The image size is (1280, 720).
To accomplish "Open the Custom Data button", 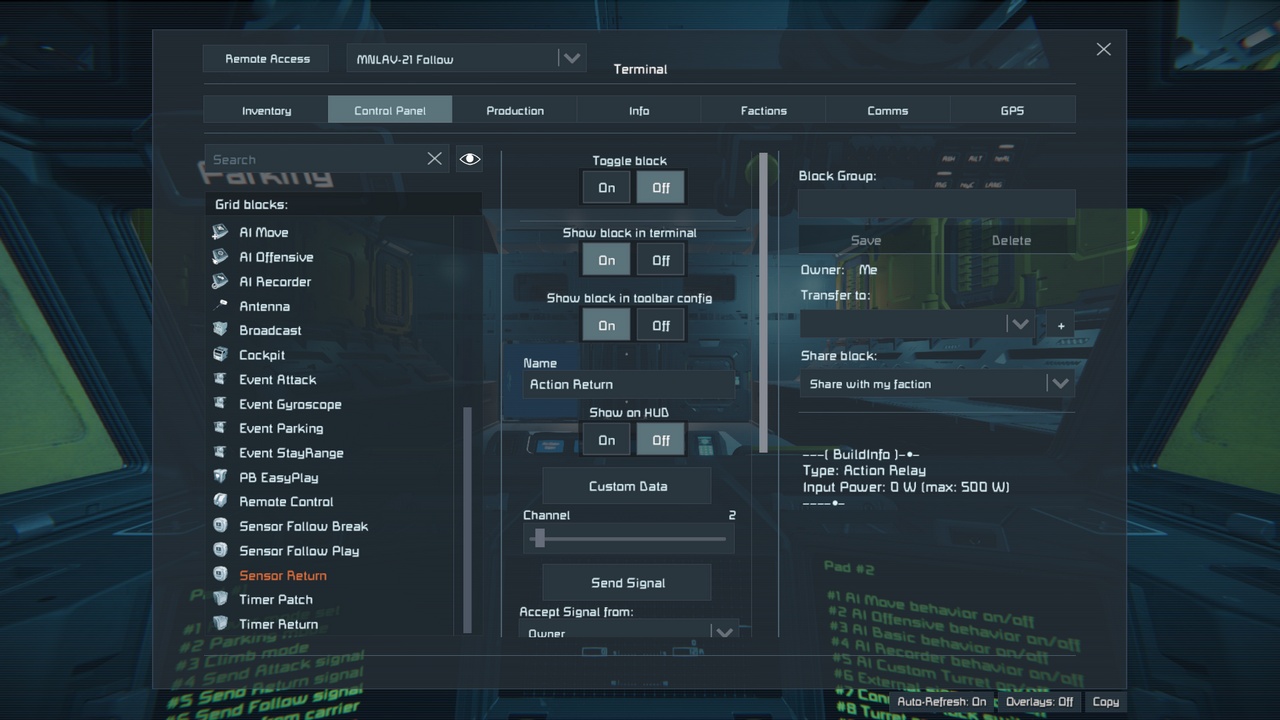I will click(628, 486).
